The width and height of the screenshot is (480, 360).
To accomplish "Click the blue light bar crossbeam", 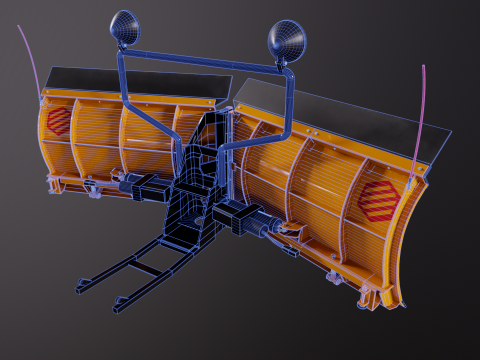I will coord(203,61).
